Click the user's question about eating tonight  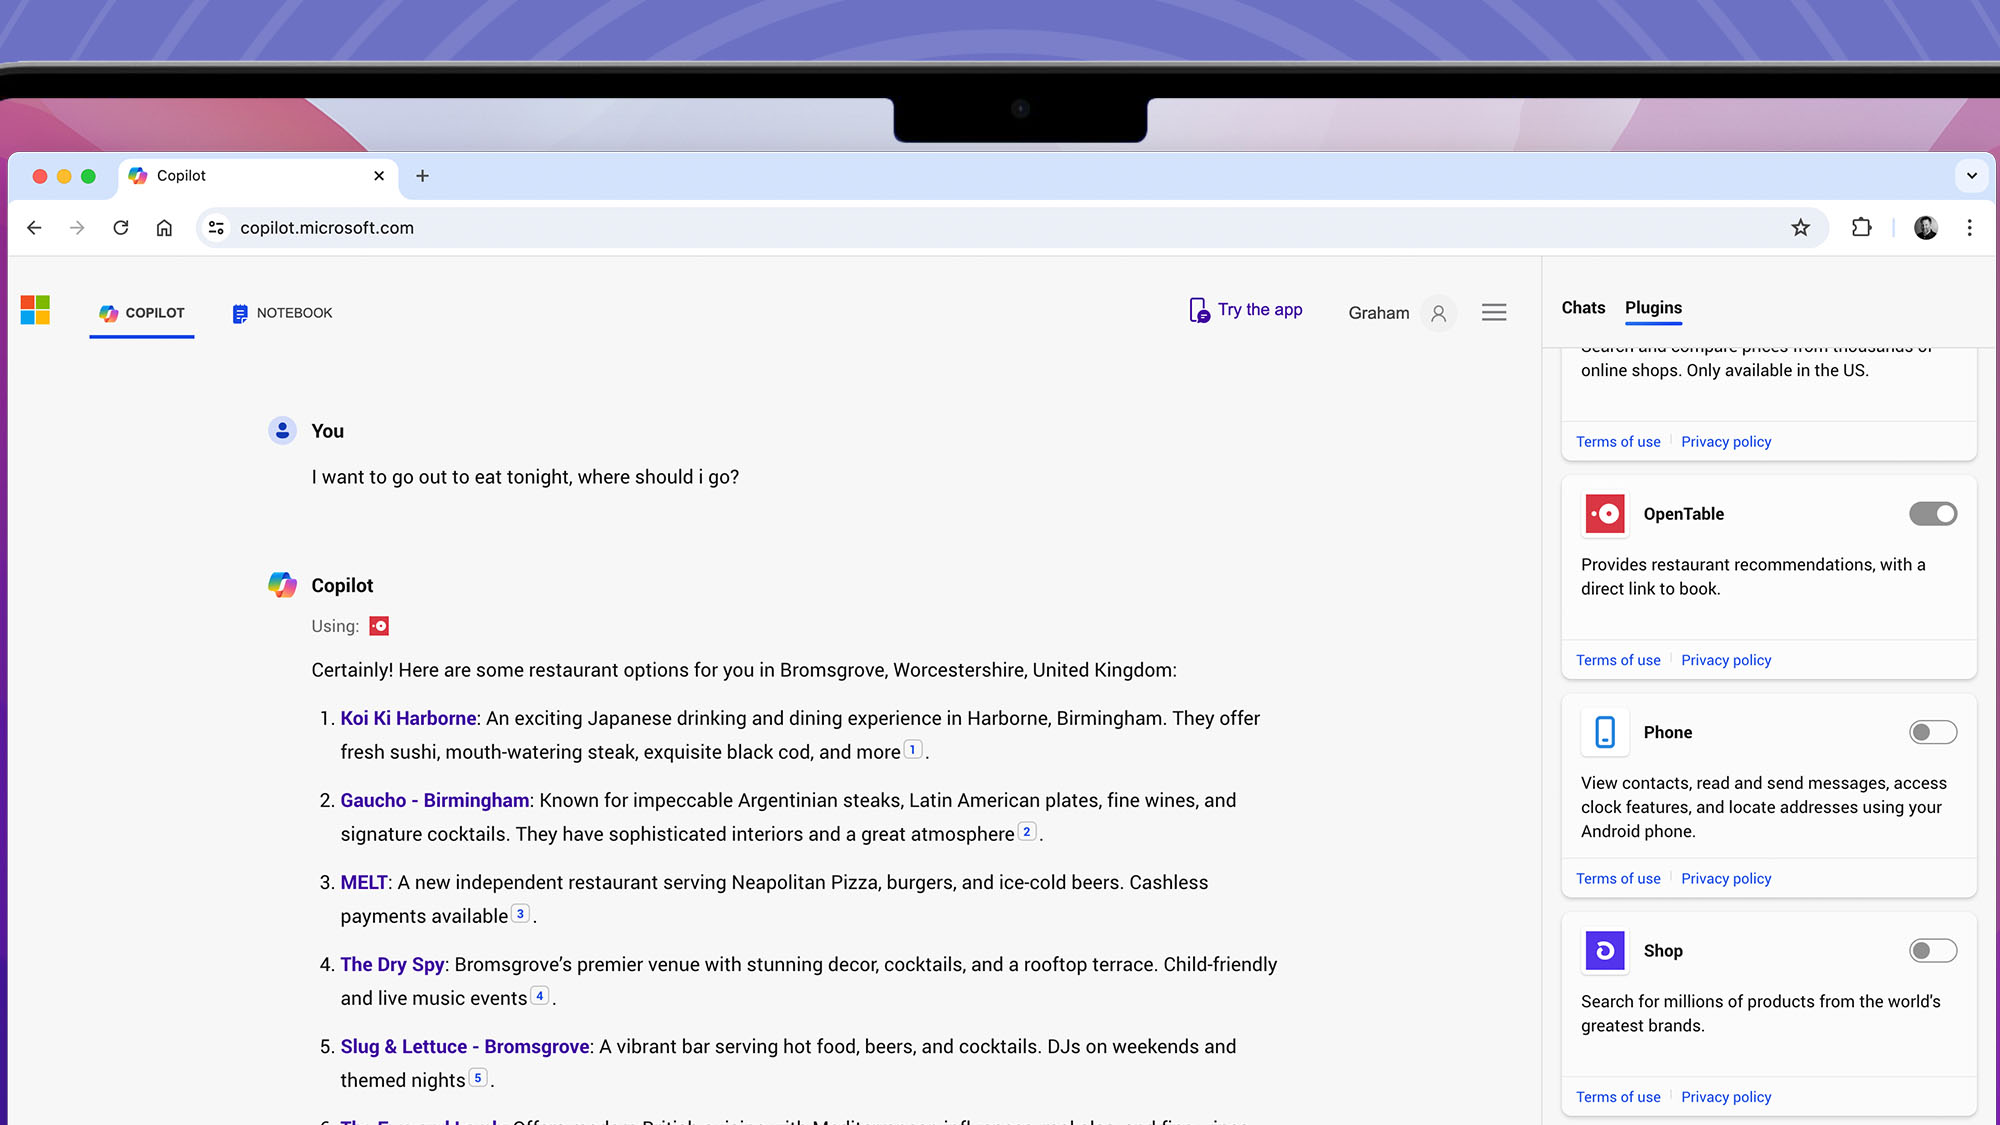click(x=525, y=477)
